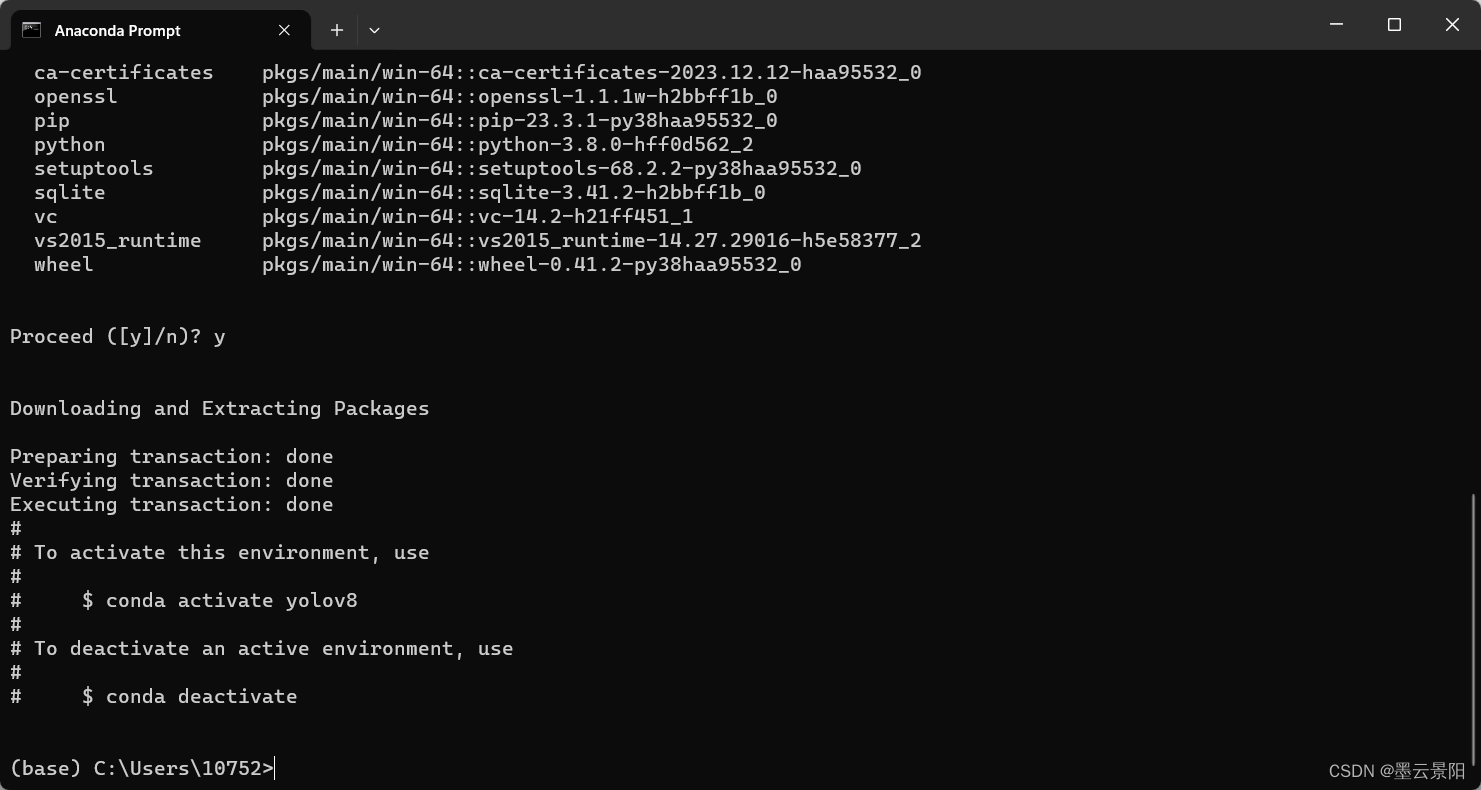
Task: Click the scrollbar on the right edge
Action: (x=1474, y=620)
